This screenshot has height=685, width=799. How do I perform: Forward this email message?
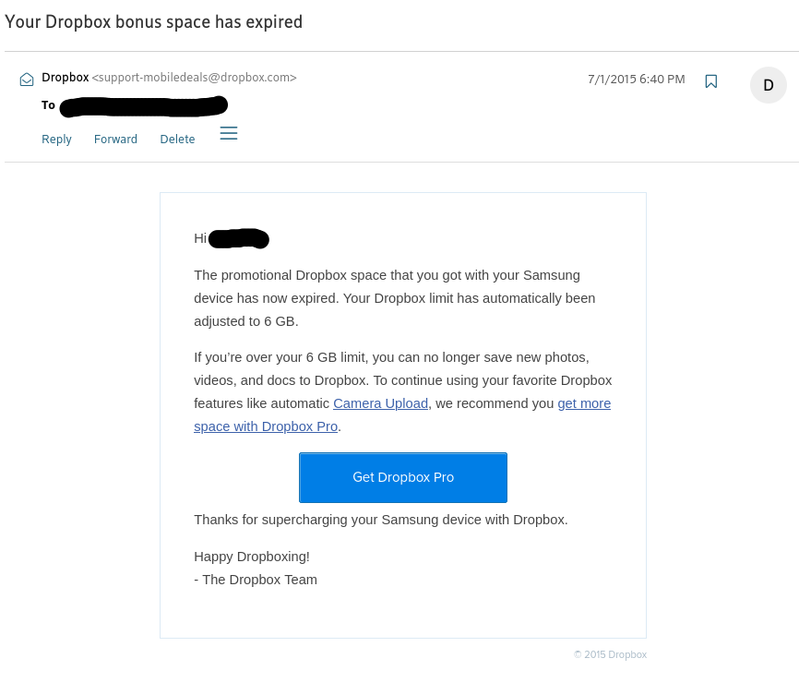point(116,139)
